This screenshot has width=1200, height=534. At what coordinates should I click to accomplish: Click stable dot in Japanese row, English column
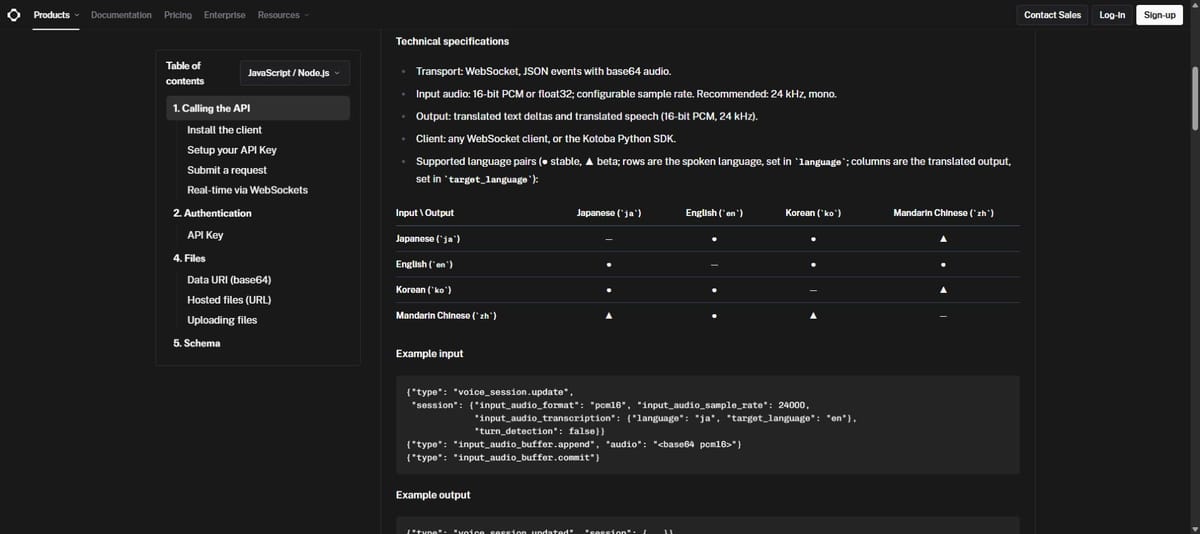(x=714, y=240)
